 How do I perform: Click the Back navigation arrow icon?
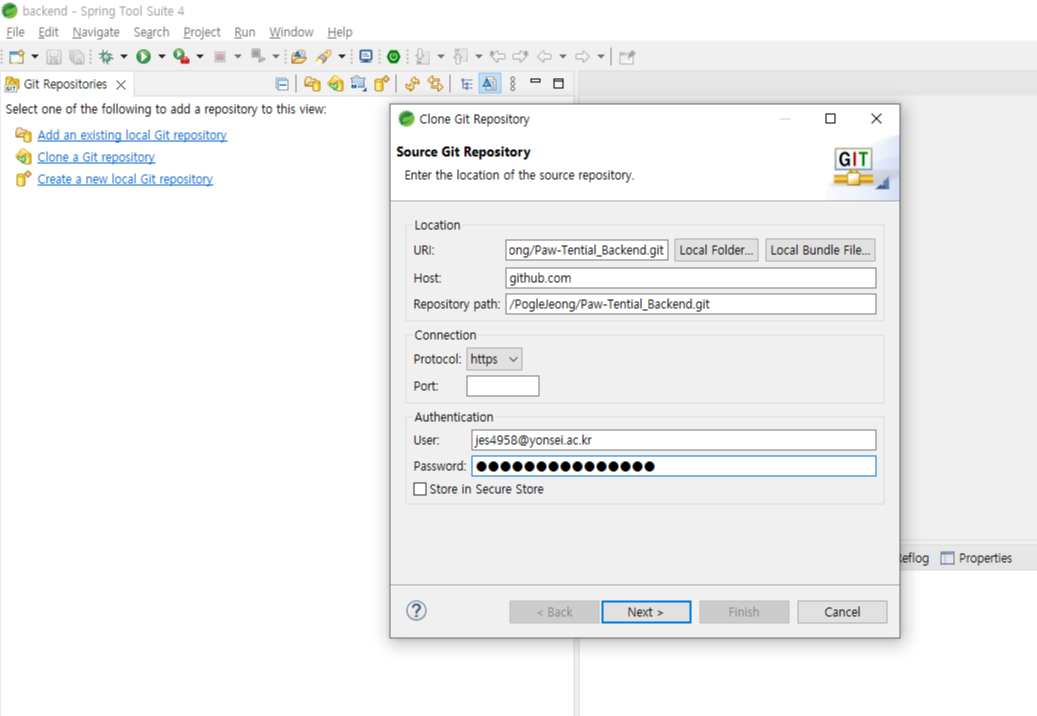(x=544, y=57)
